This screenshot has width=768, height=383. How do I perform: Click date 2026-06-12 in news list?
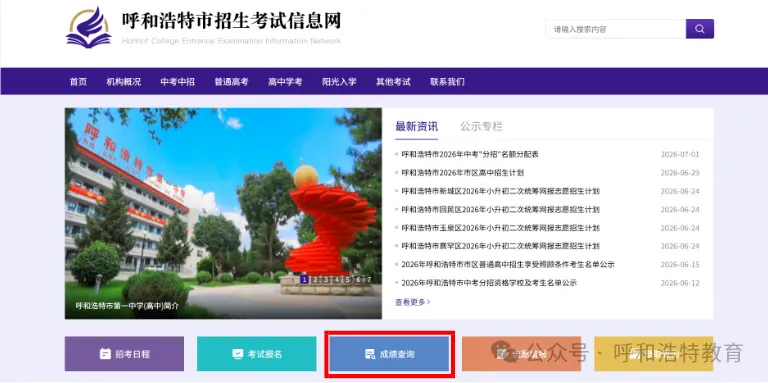coord(680,283)
